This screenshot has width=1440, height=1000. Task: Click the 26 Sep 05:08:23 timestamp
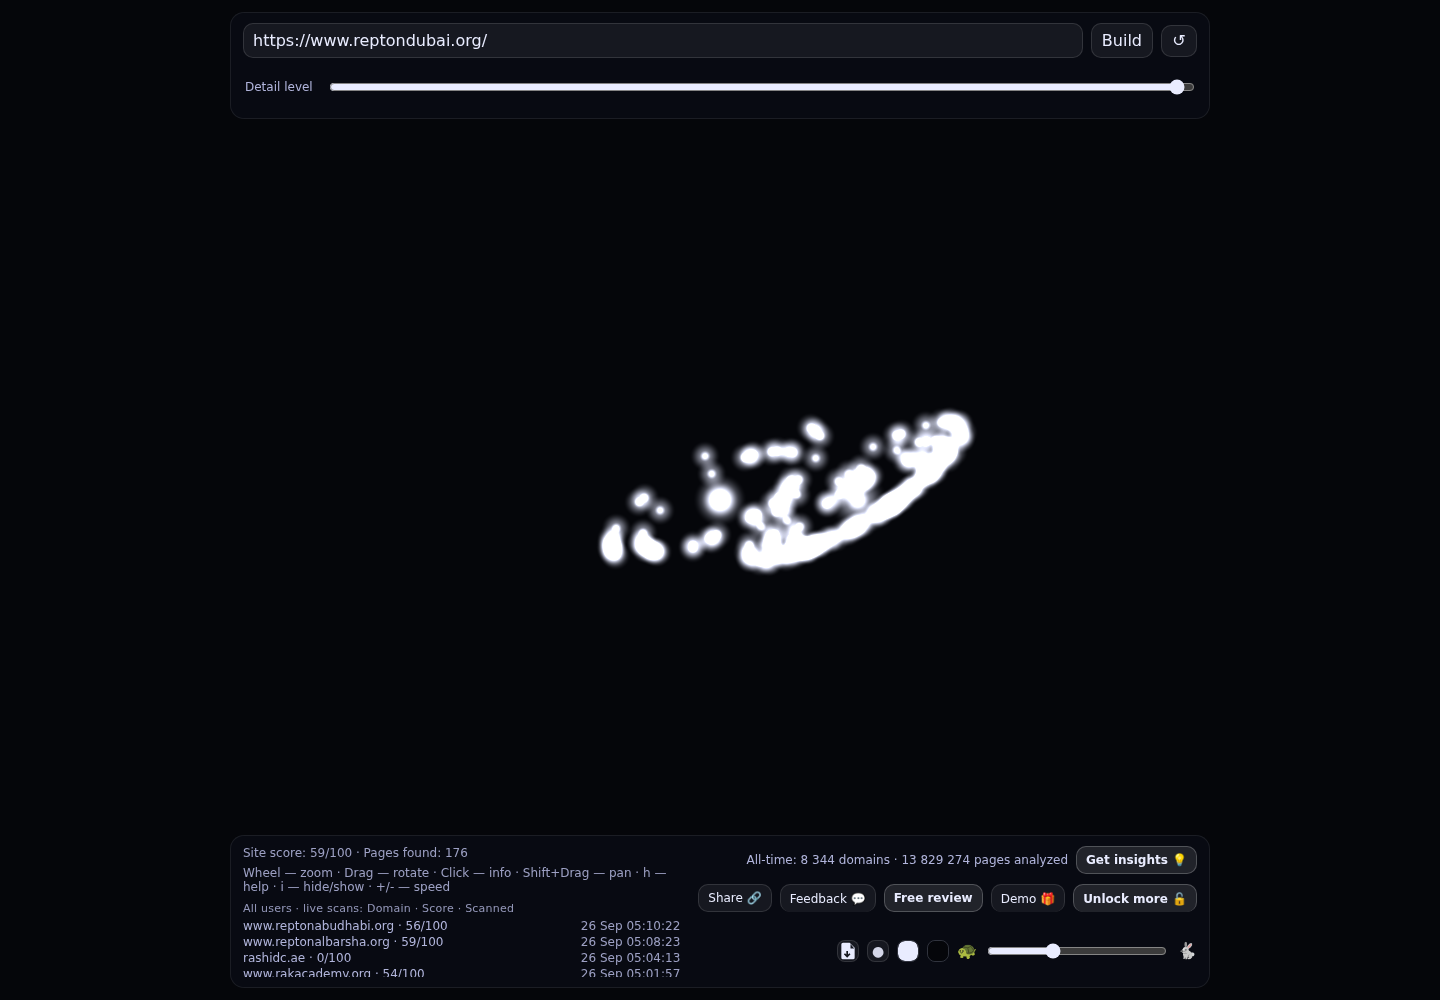coord(630,942)
